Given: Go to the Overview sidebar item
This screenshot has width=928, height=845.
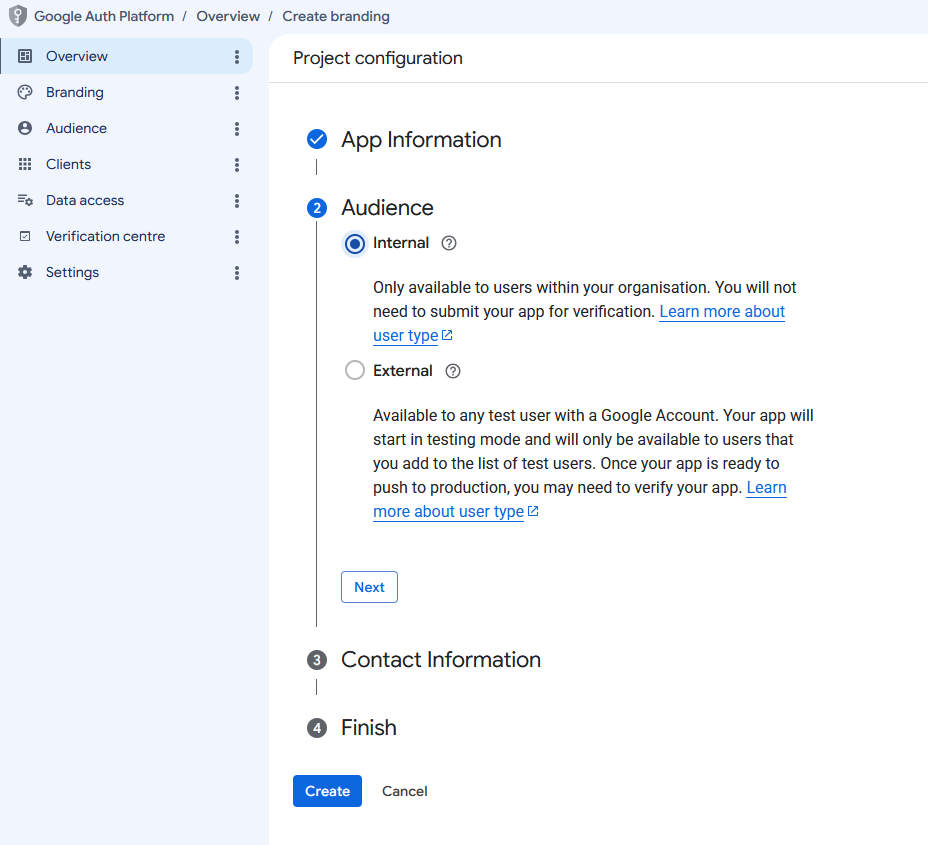Looking at the screenshot, I should pyautogui.click(x=127, y=56).
